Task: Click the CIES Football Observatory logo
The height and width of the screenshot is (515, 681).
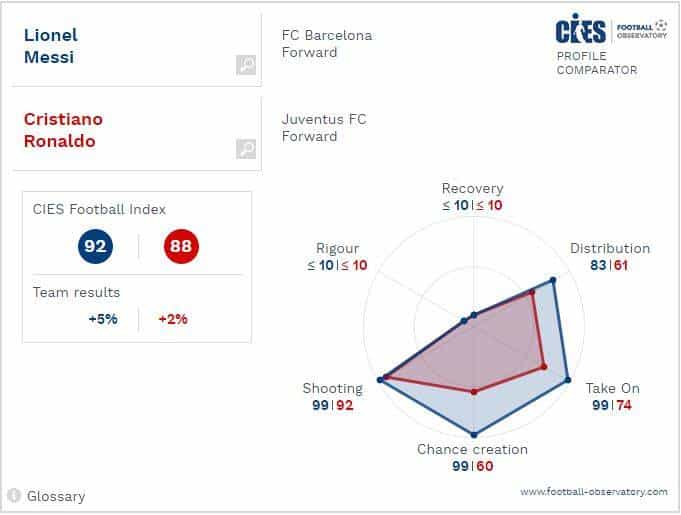Action: (x=611, y=28)
